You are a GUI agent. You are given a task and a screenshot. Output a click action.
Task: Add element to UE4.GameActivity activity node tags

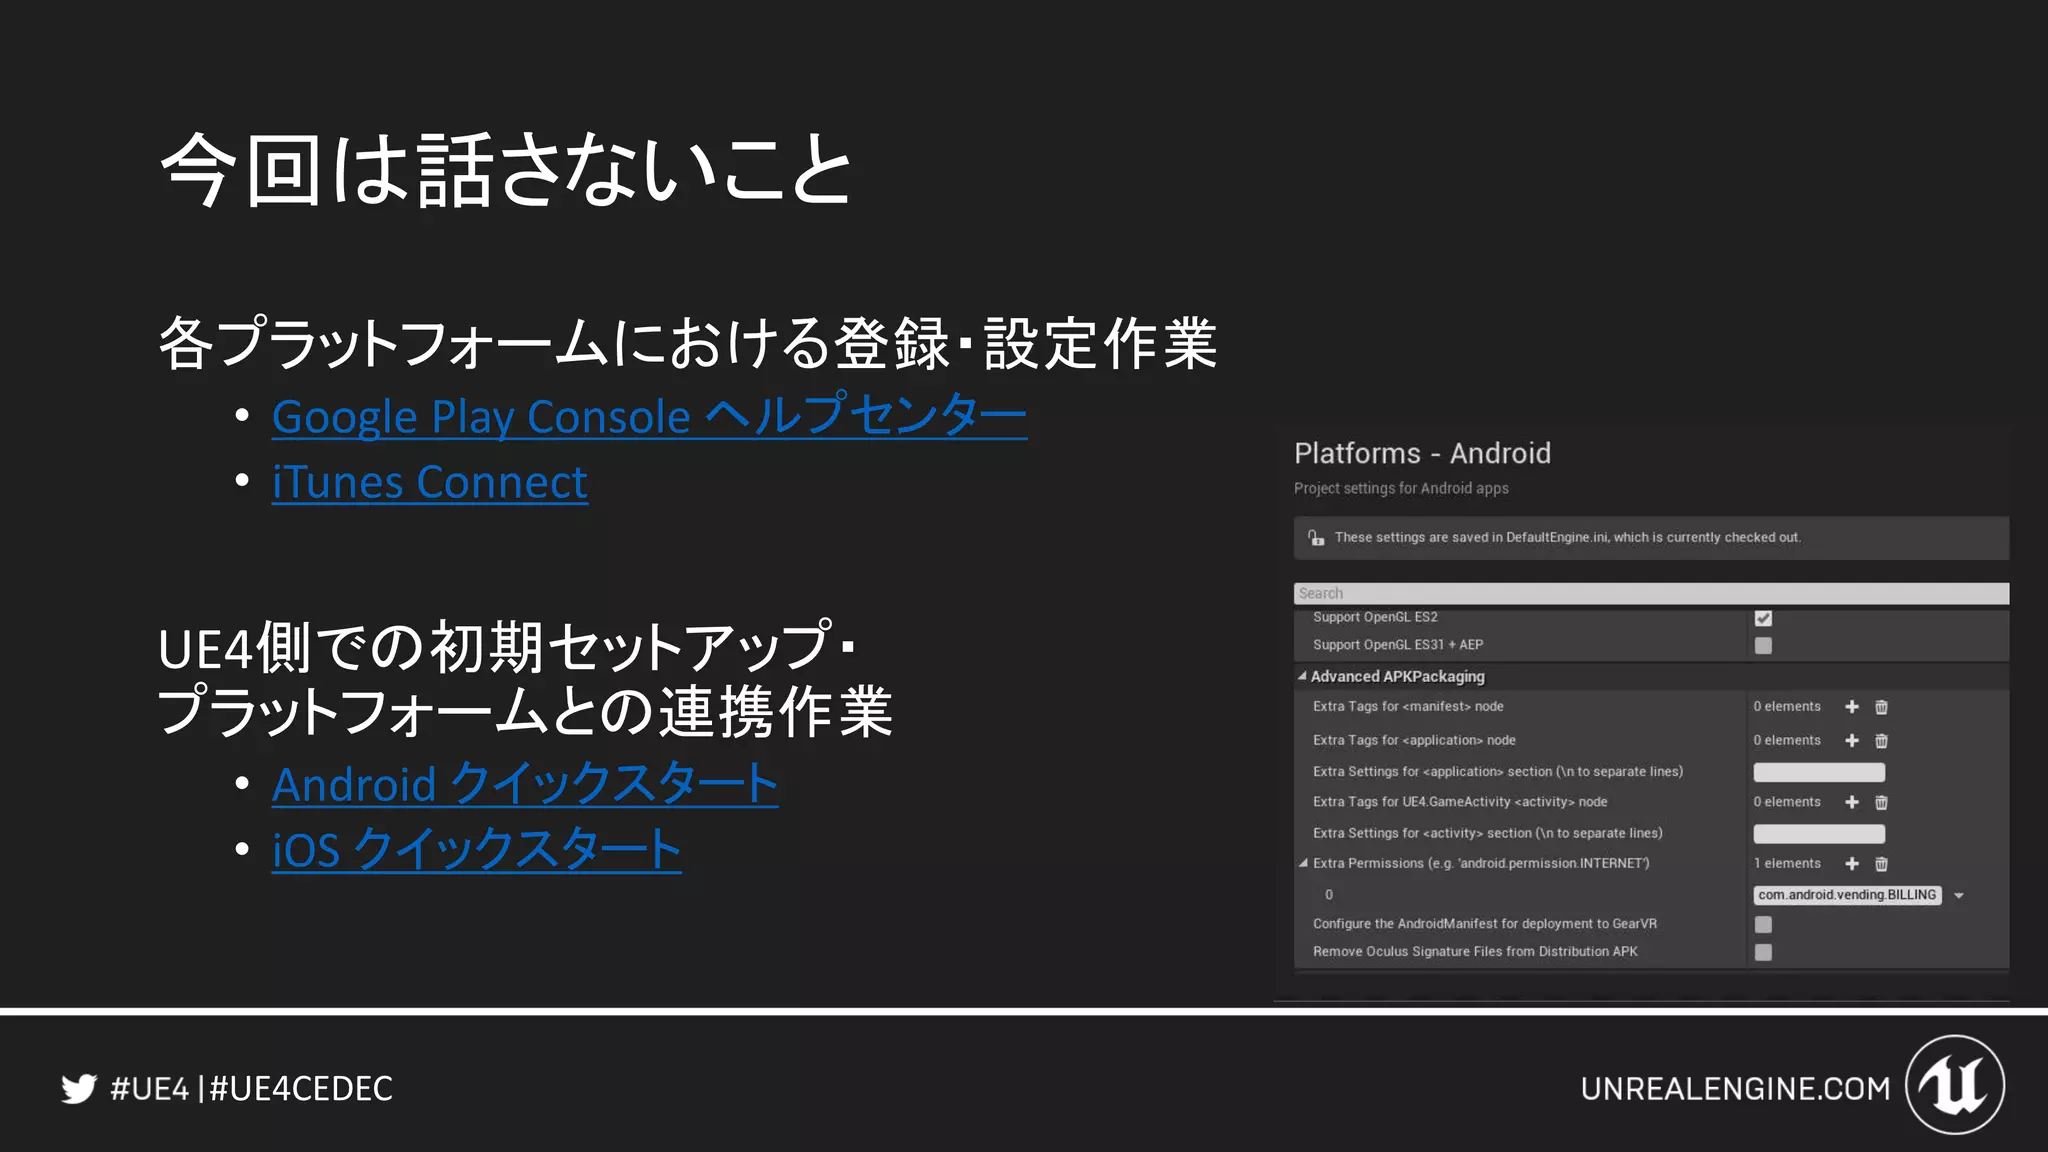[x=1852, y=802]
